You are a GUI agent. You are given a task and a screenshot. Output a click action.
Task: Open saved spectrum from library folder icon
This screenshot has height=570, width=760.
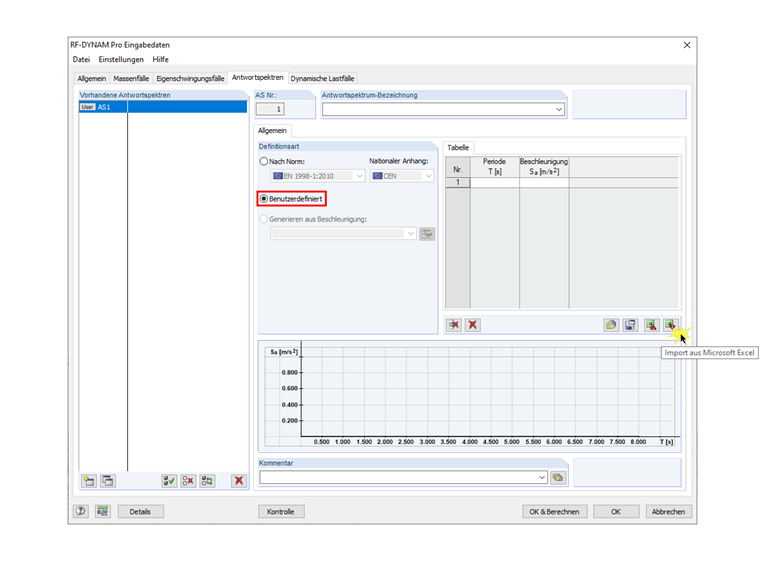click(611, 325)
